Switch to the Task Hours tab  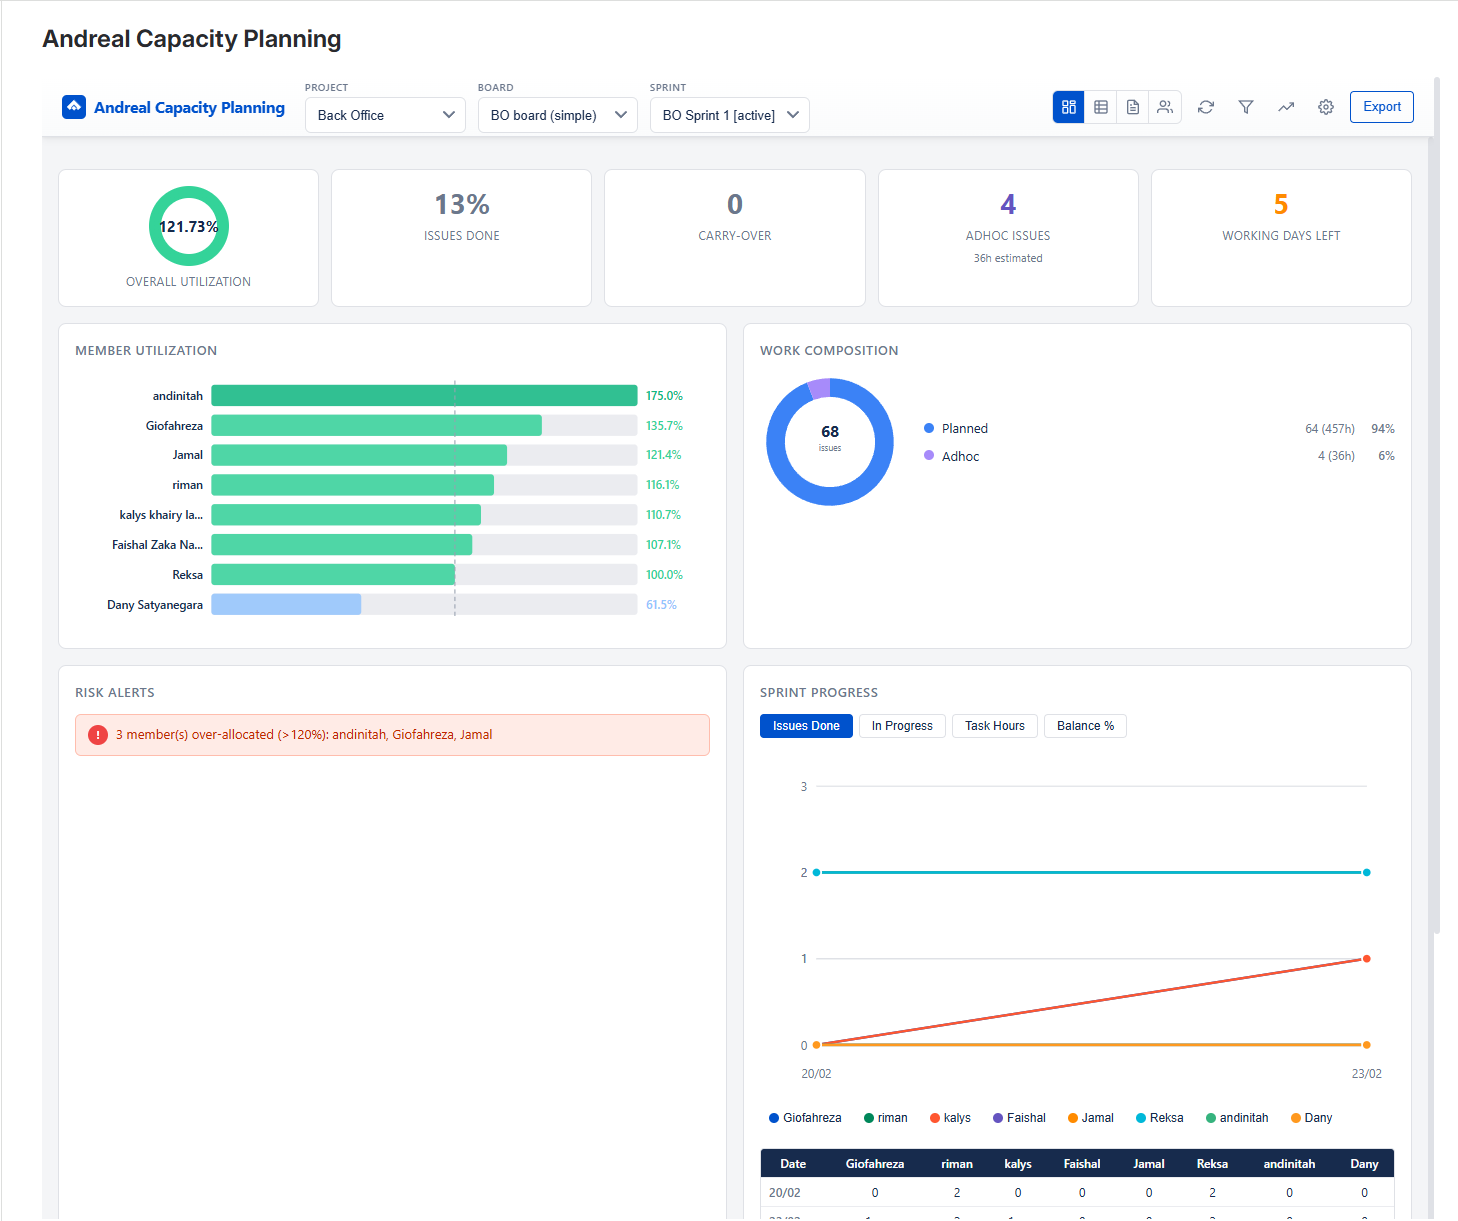point(994,725)
